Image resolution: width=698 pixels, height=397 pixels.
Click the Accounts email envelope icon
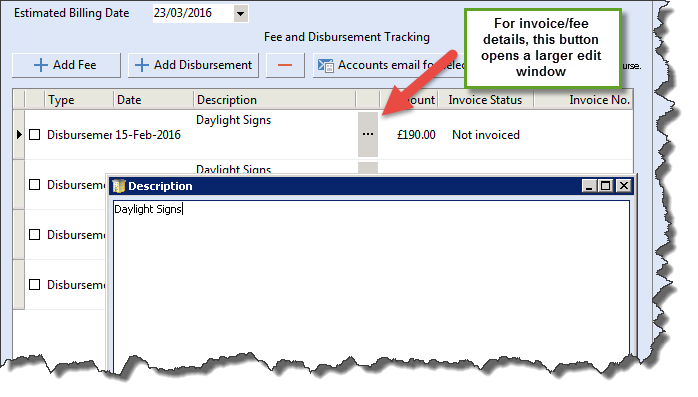(325, 65)
